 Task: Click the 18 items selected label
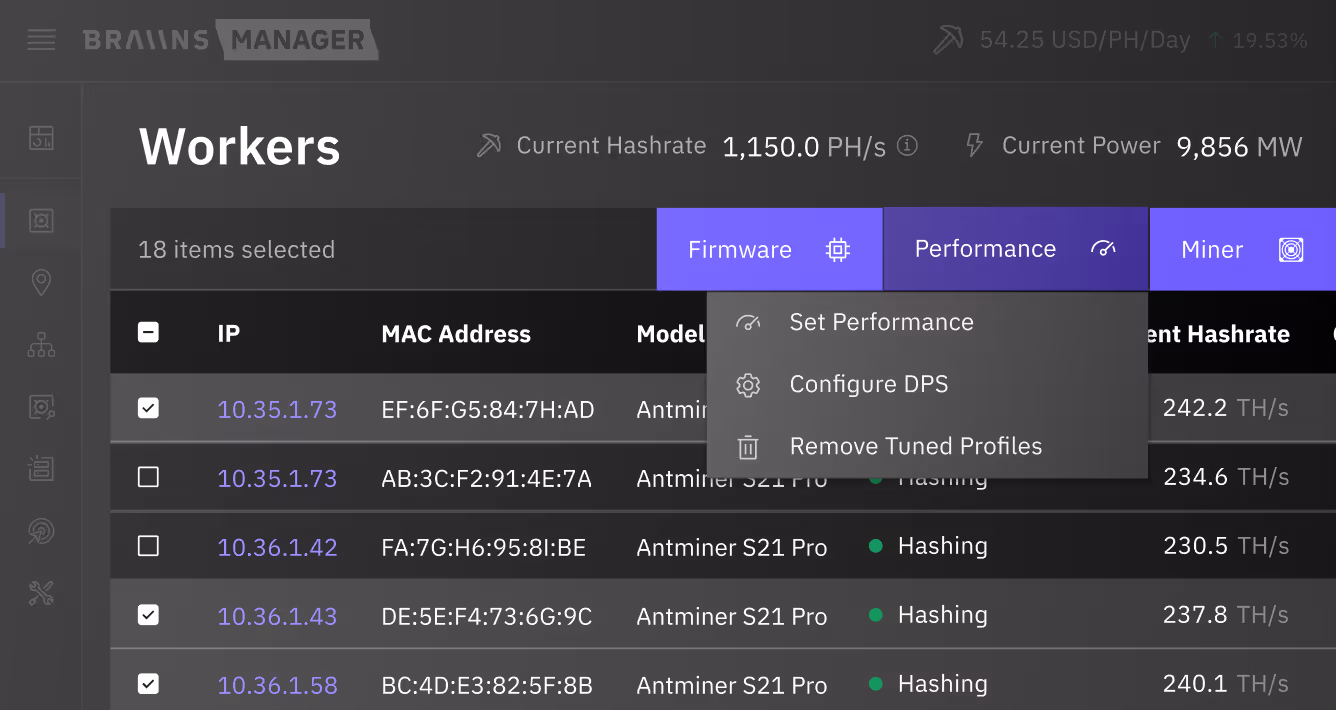[236, 250]
